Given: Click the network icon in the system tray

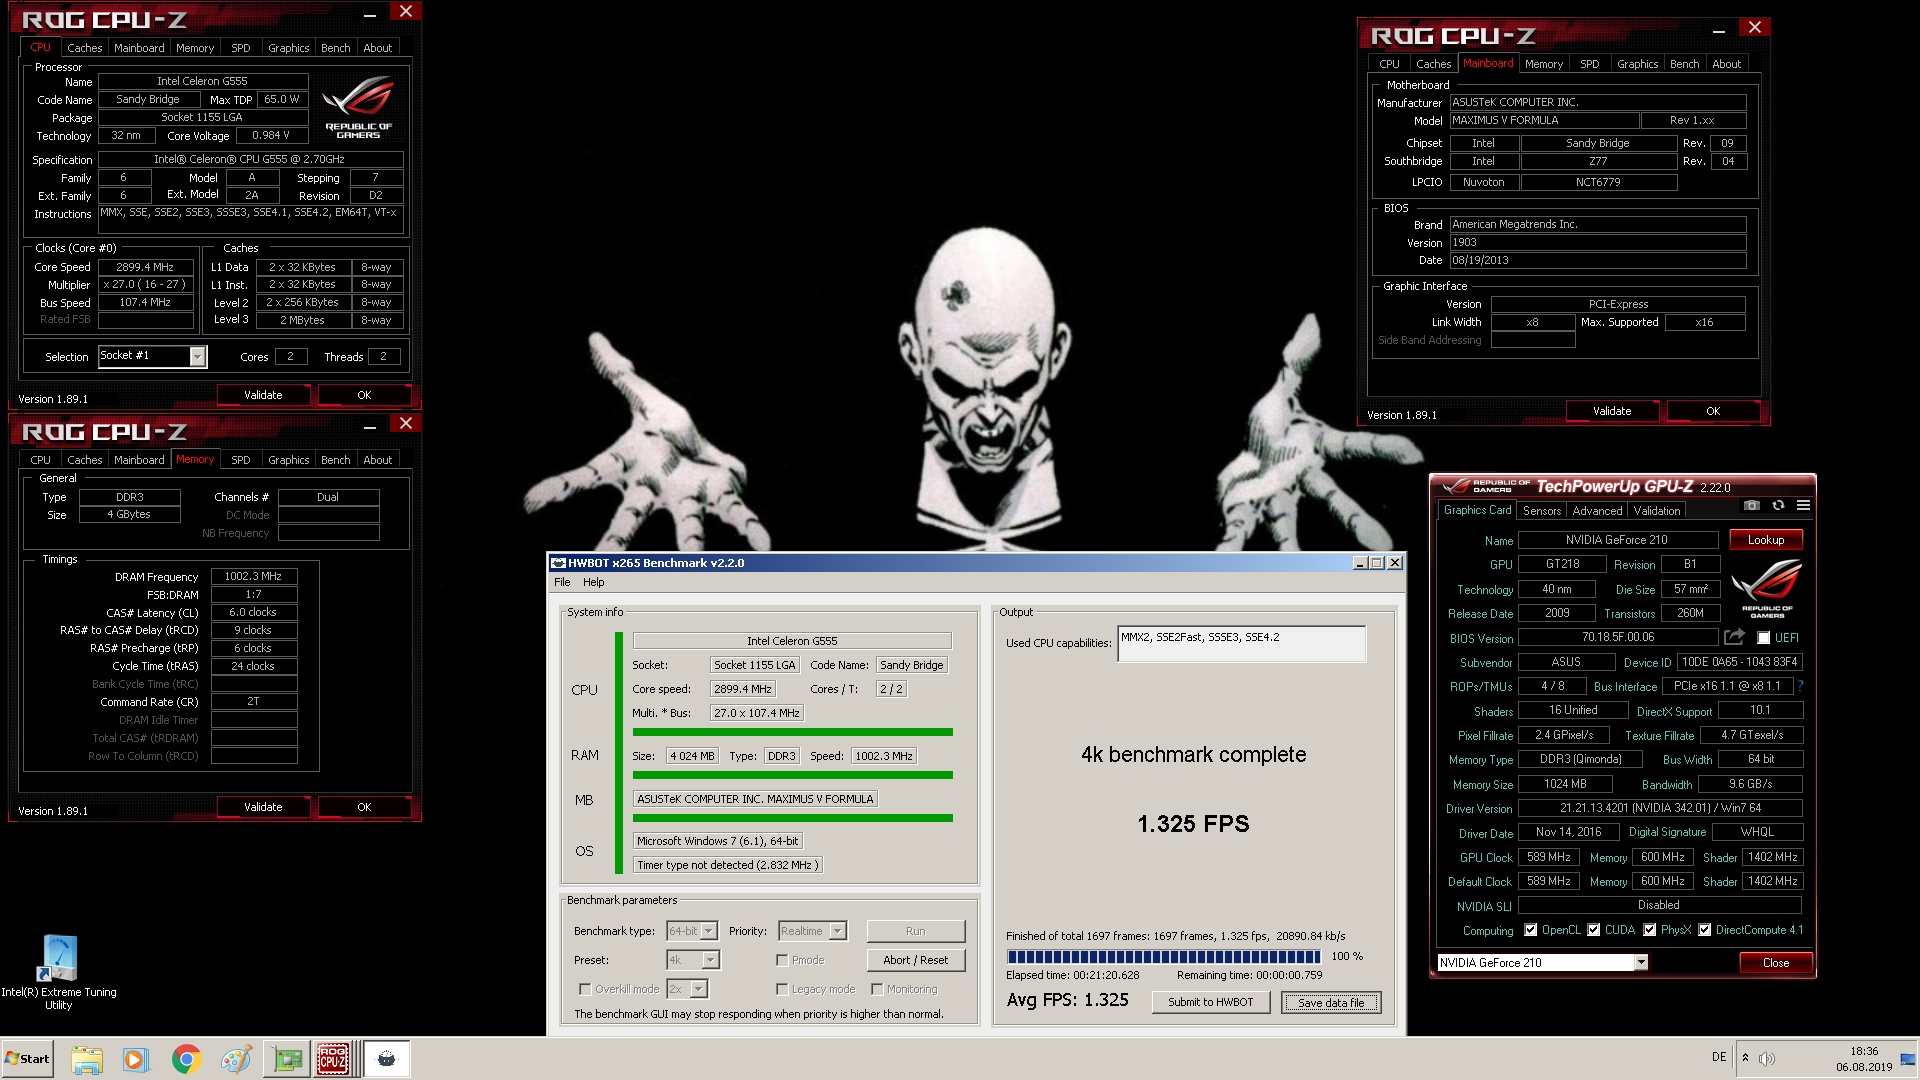Looking at the screenshot, I should [x=1908, y=1058].
